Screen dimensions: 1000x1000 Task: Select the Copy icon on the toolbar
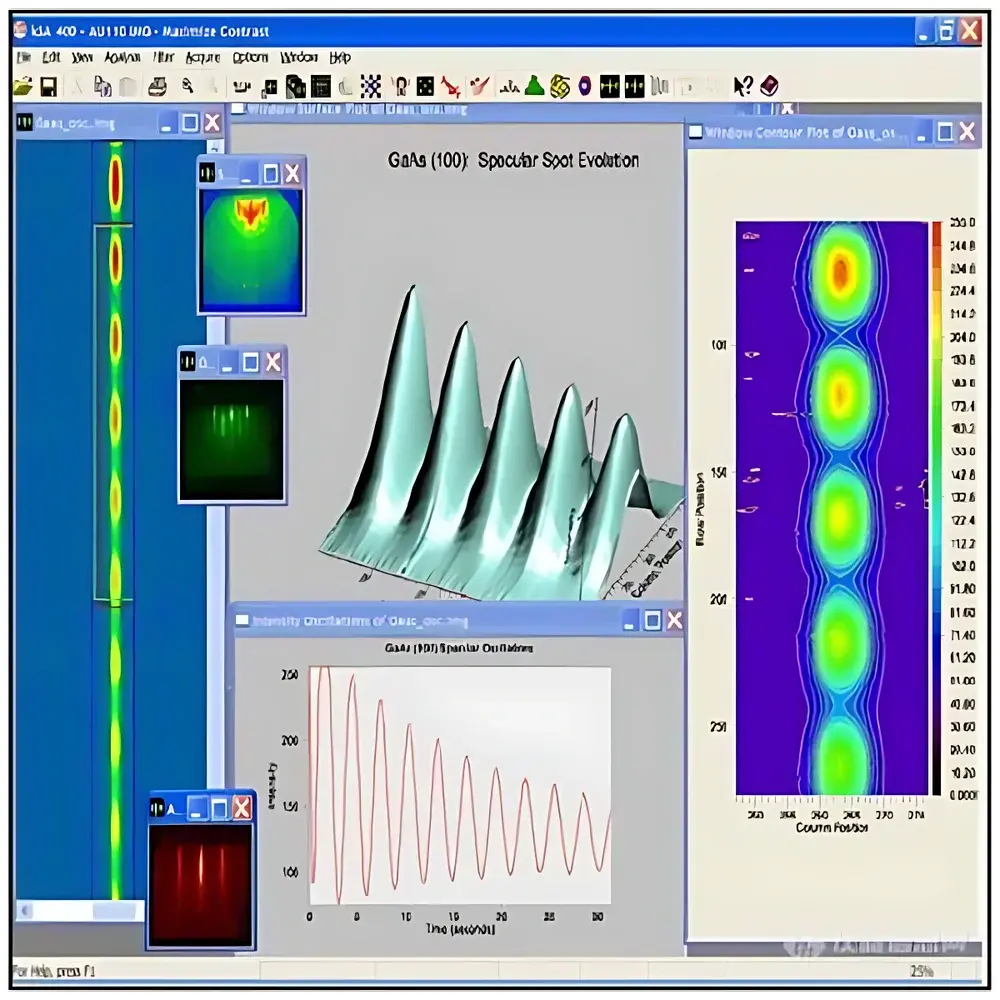coord(100,85)
